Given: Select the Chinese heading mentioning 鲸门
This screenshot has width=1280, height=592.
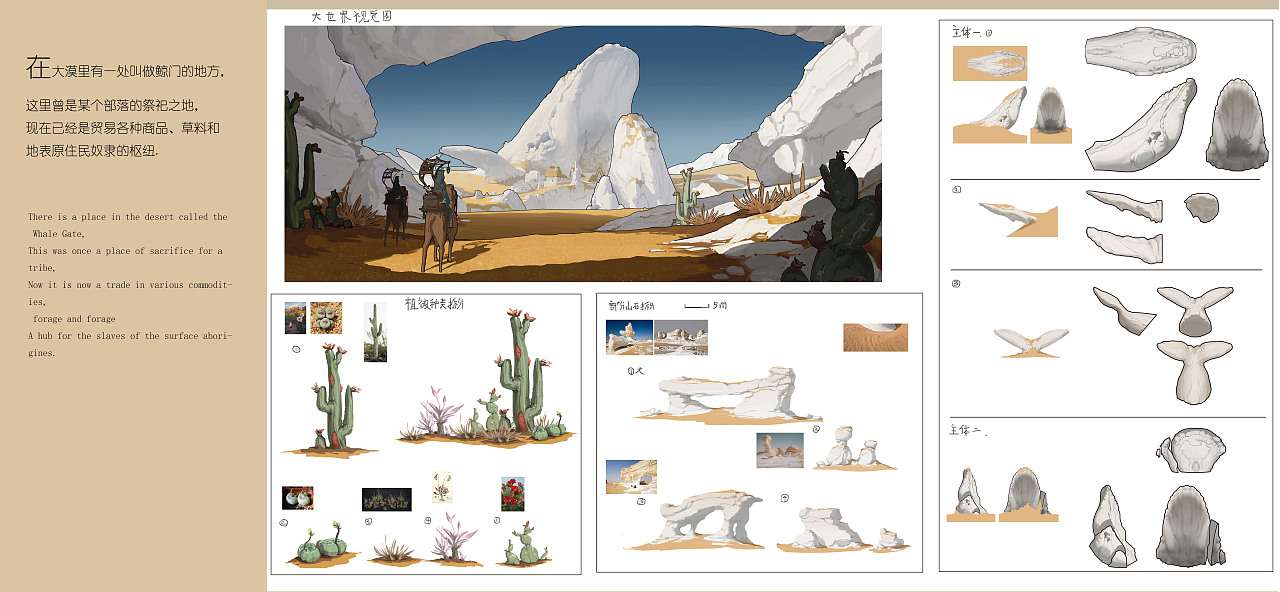Looking at the screenshot, I should click(125, 69).
